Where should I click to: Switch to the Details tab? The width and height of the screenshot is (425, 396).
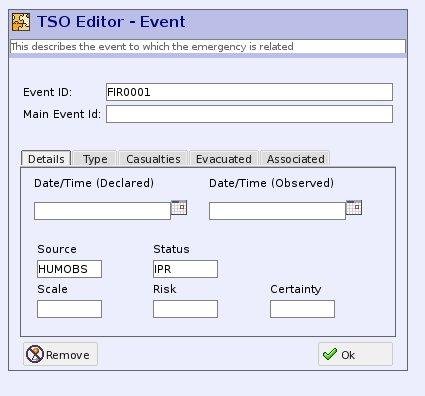[46, 159]
